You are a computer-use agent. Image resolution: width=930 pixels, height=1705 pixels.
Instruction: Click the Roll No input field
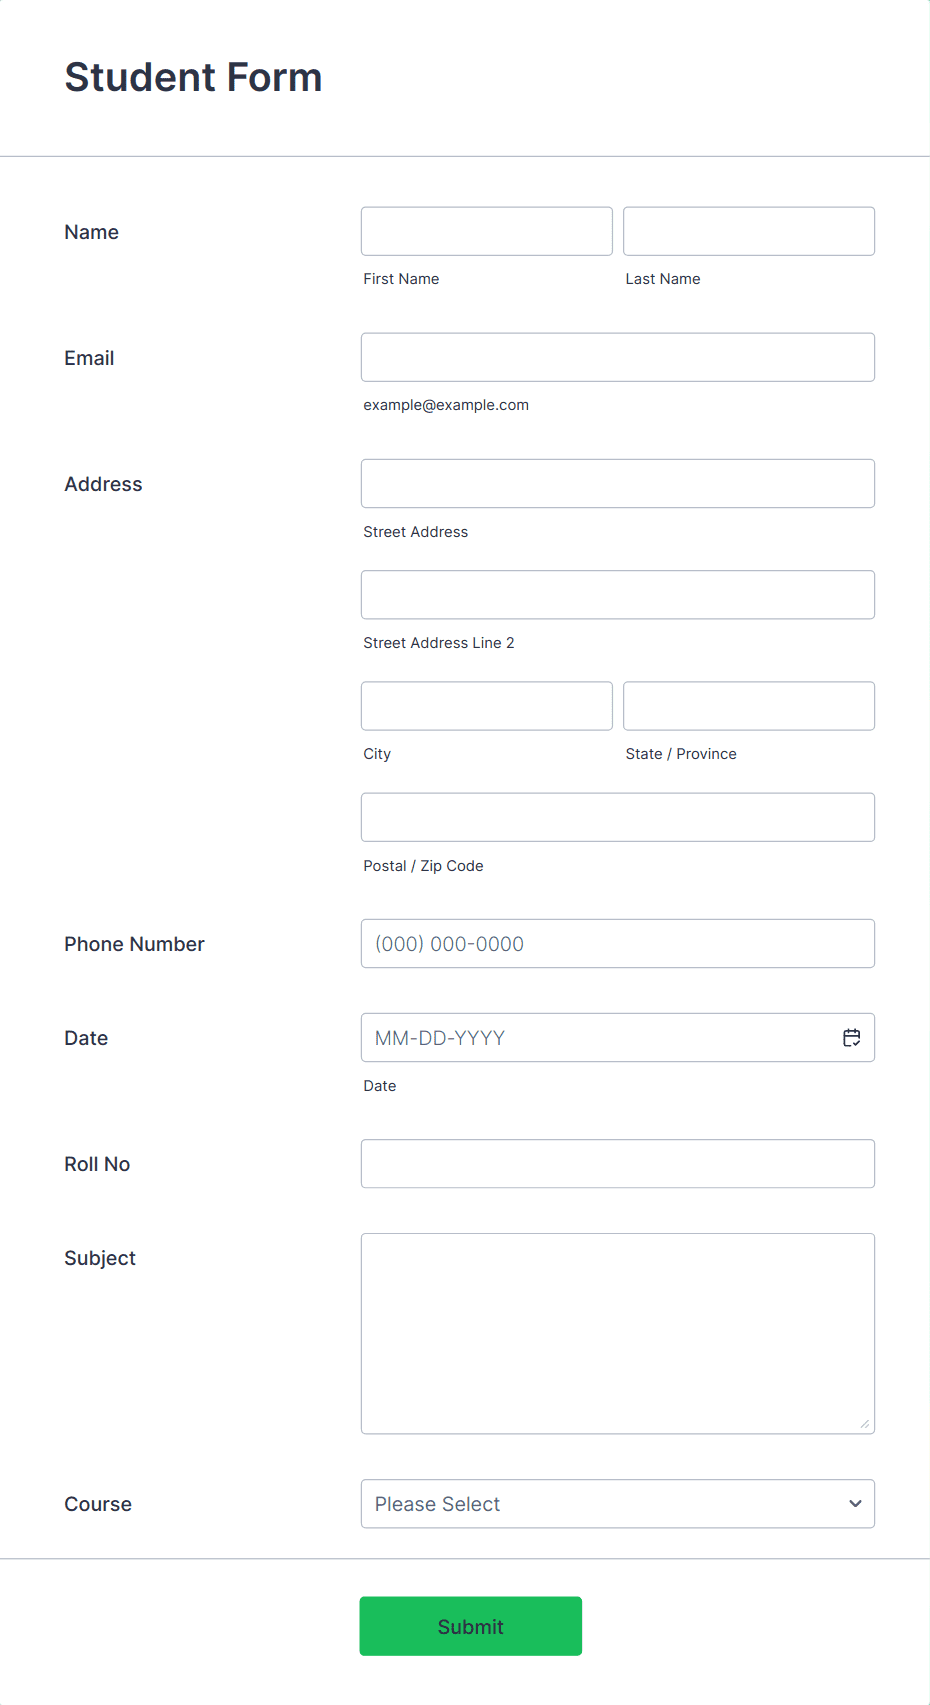[x=617, y=1163]
